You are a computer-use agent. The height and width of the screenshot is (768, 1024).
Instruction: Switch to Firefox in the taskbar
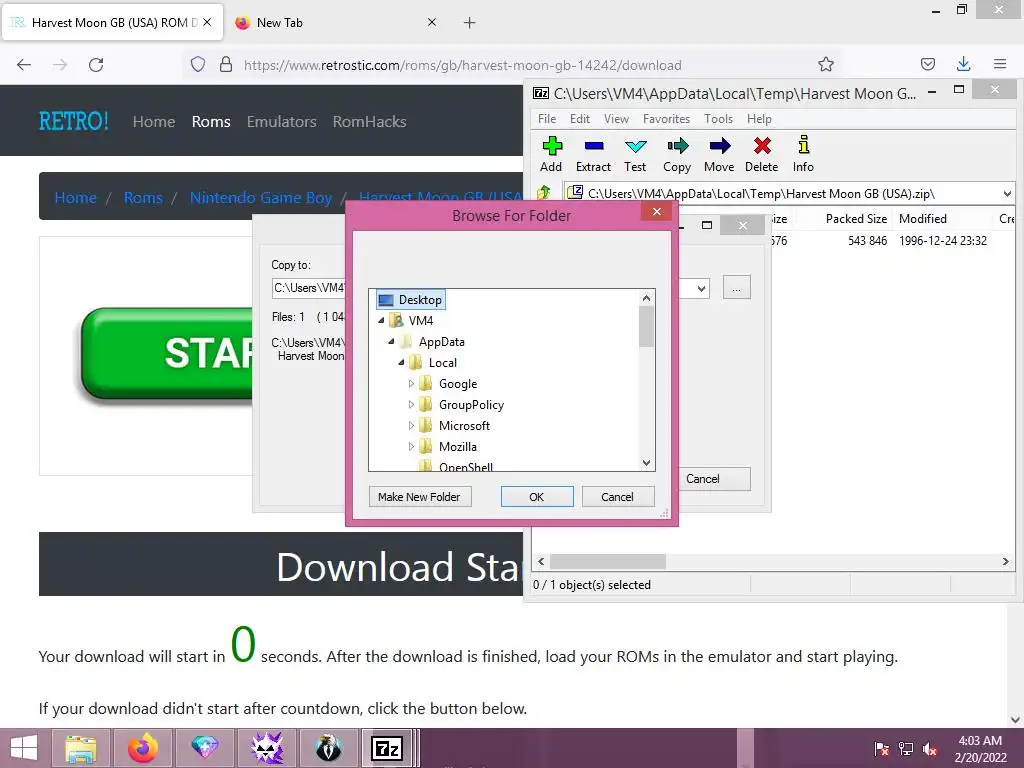143,748
